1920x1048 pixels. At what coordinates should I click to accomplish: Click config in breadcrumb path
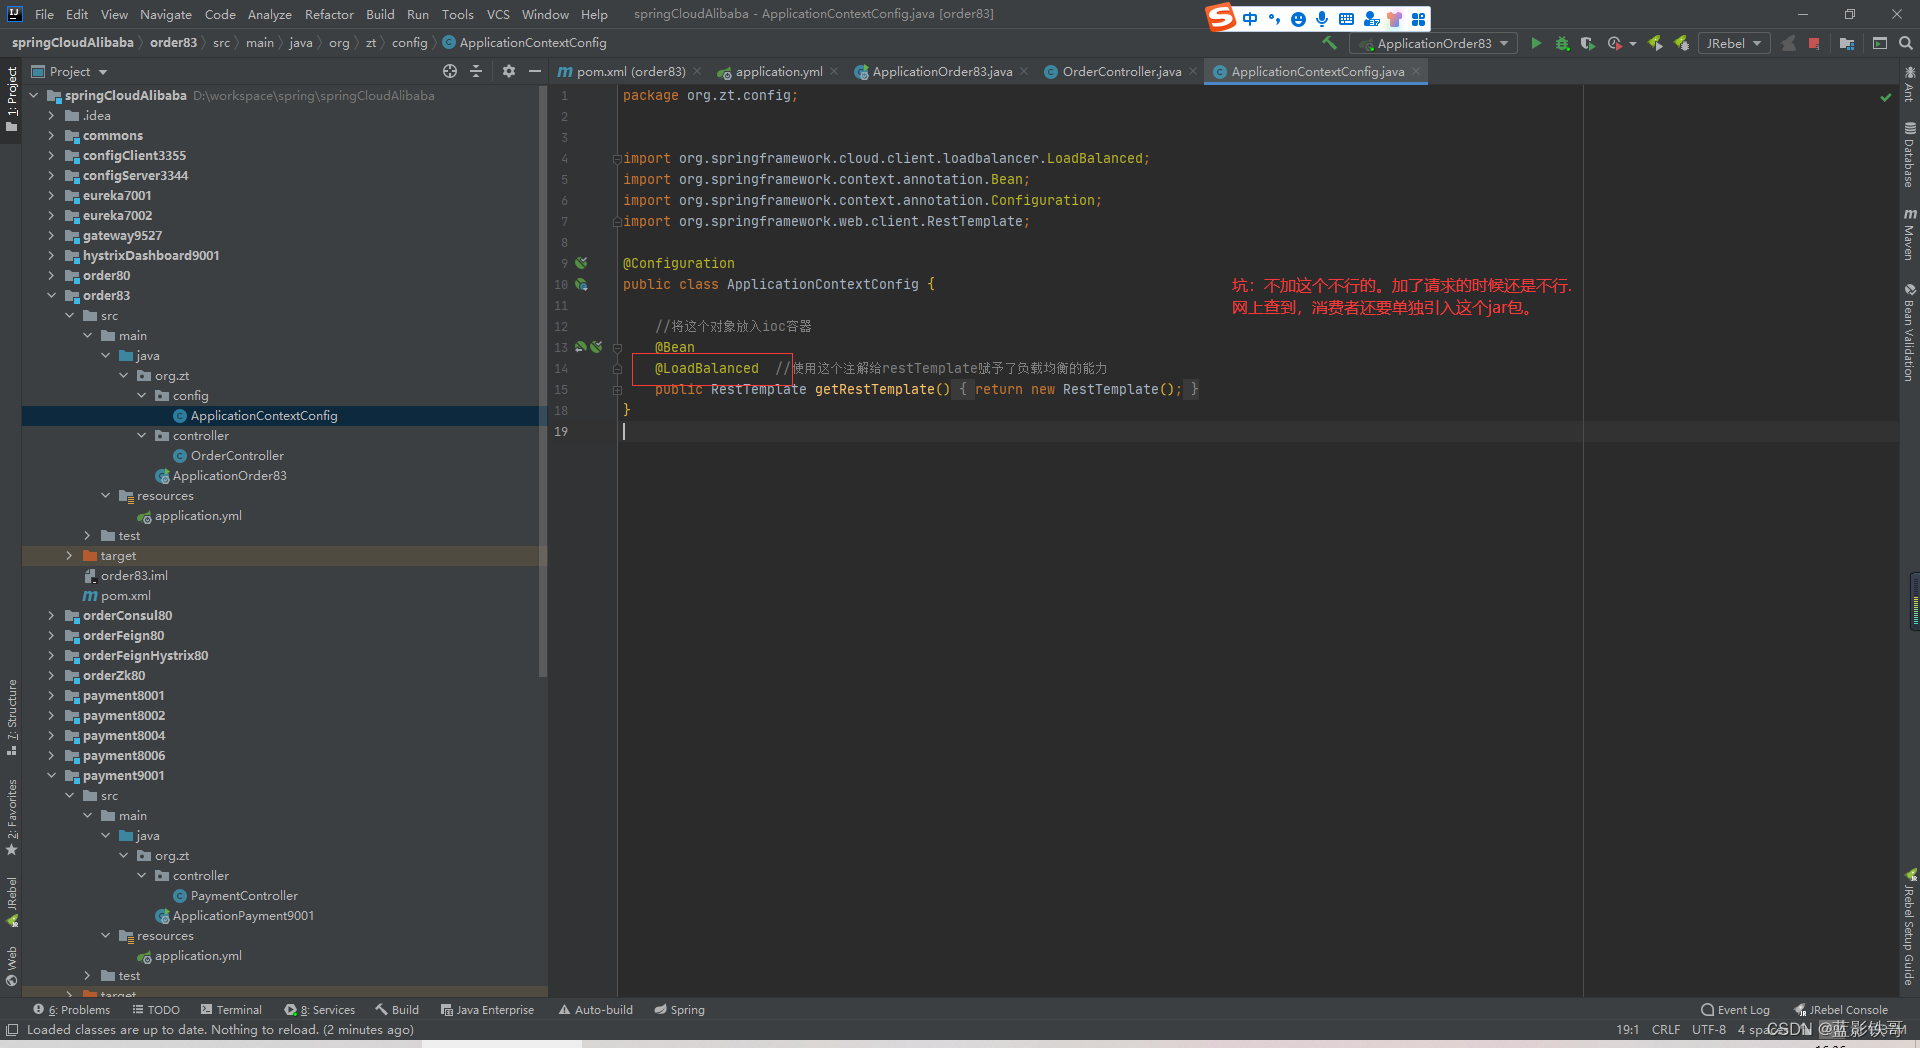(409, 43)
